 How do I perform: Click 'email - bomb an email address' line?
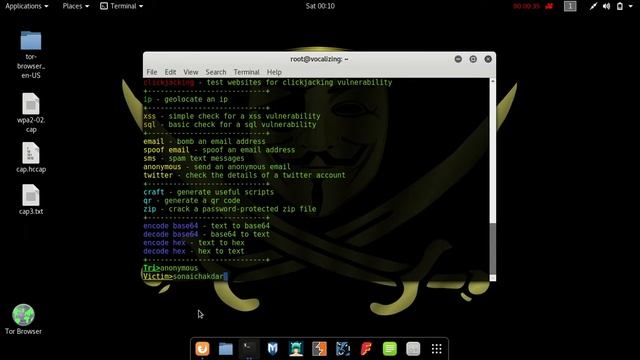coord(204,142)
